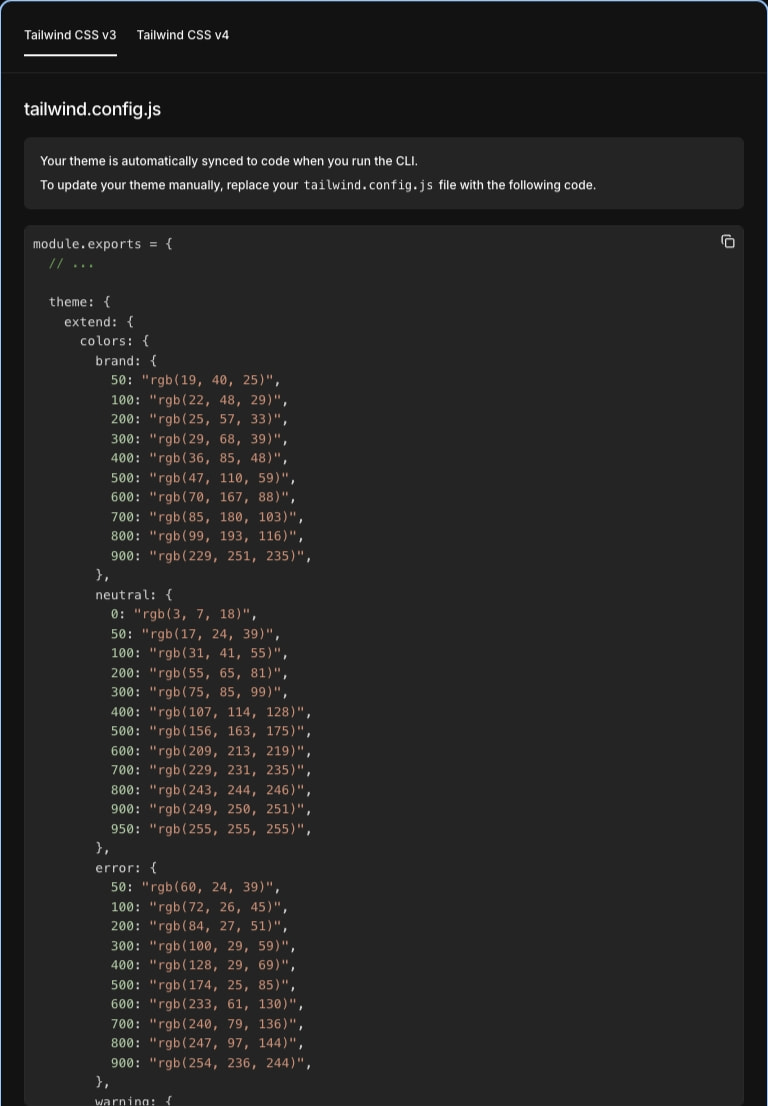Image resolution: width=768 pixels, height=1106 pixels.
Task: Click the neutral 950 value rgb(255, 255, 255)
Action: pyautogui.click(x=226, y=829)
